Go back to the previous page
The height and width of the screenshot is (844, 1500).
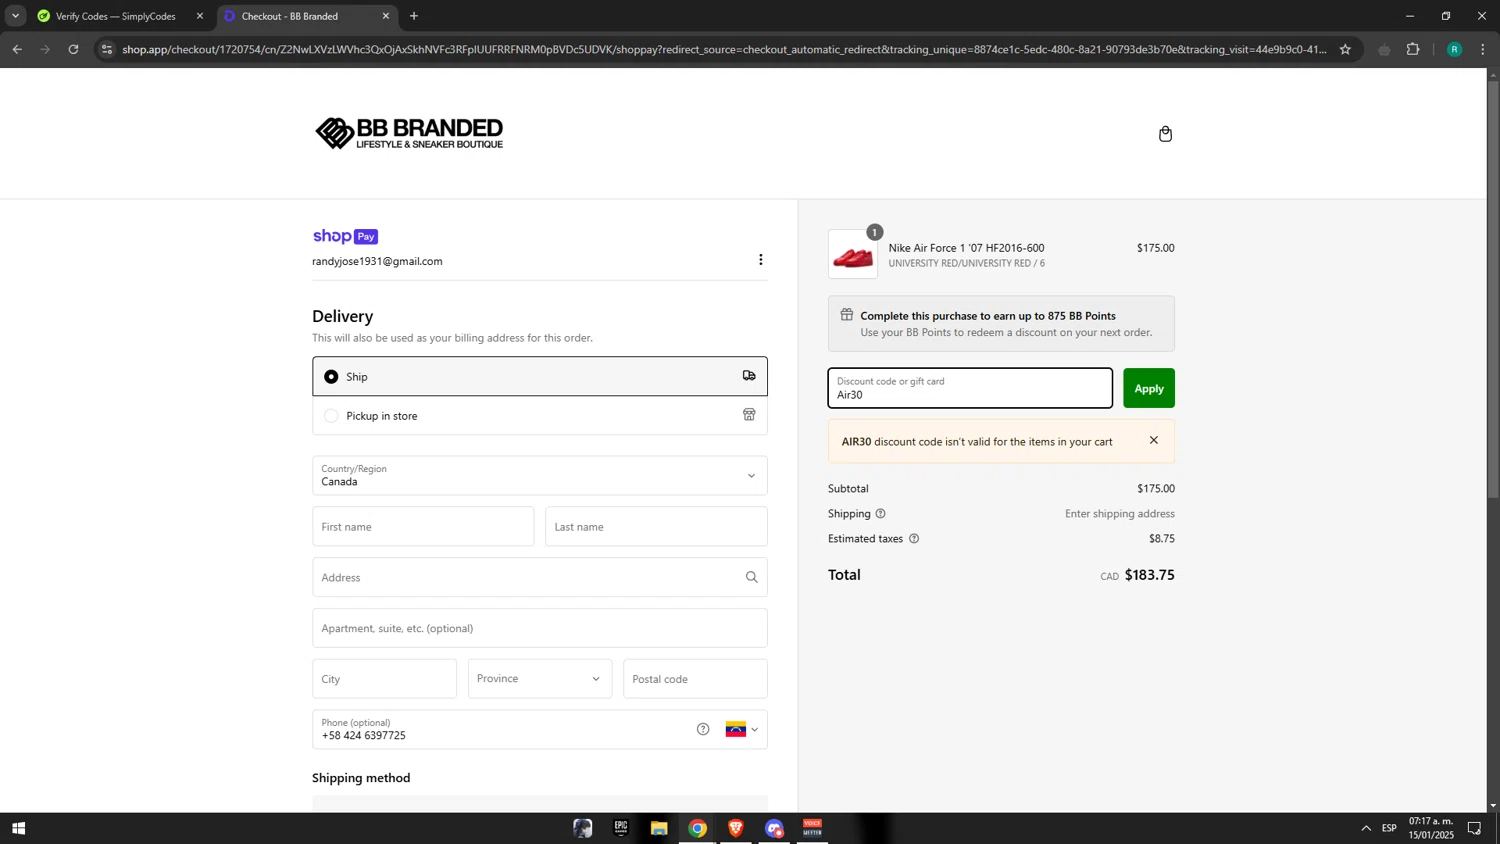pyautogui.click(x=17, y=49)
